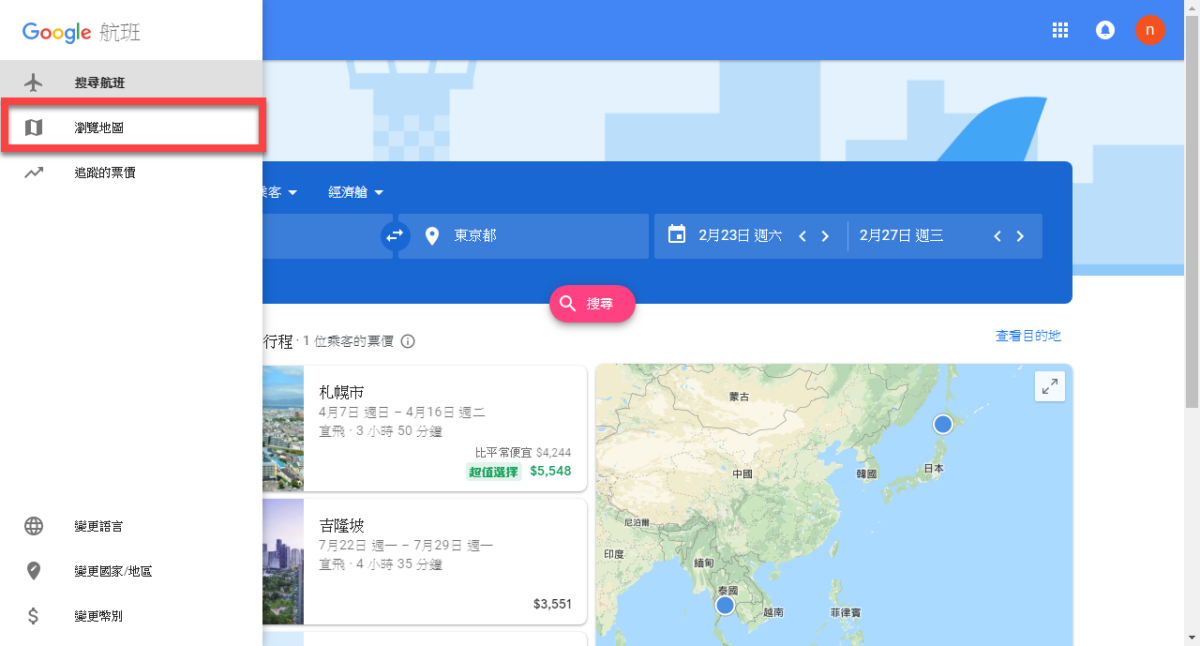Open 變更語言 in the side menu

pos(131,526)
